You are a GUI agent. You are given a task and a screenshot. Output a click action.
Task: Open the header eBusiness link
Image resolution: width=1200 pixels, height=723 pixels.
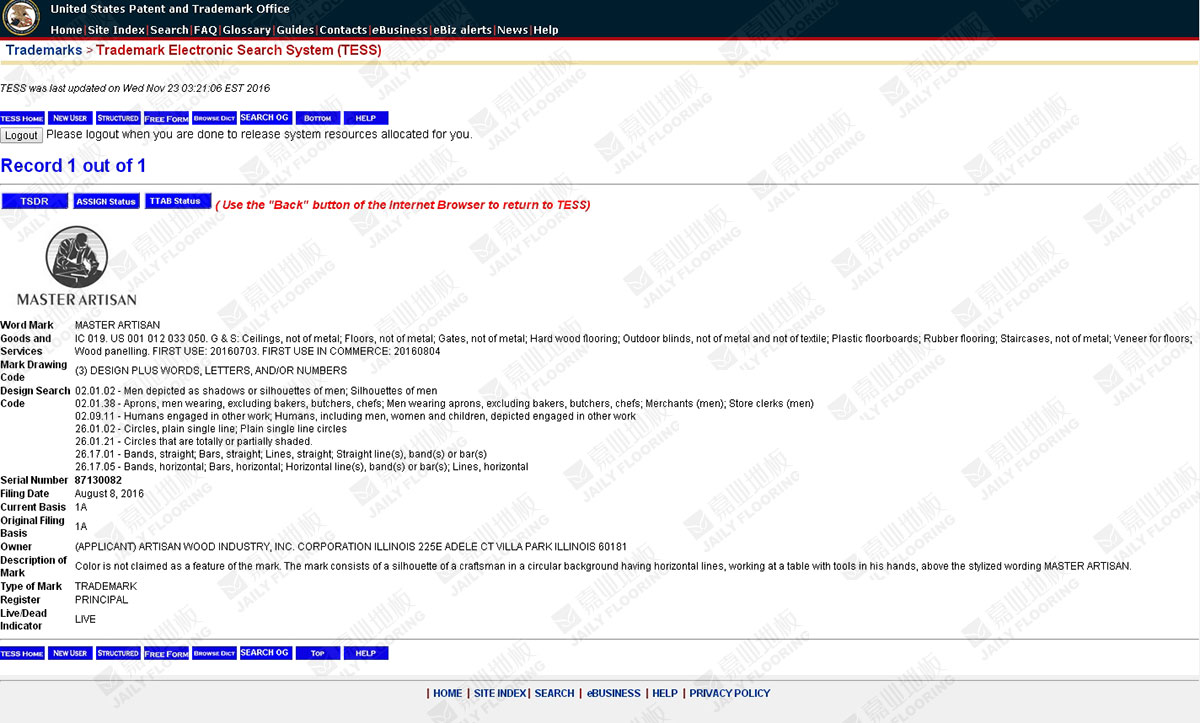pyautogui.click(x=400, y=30)
